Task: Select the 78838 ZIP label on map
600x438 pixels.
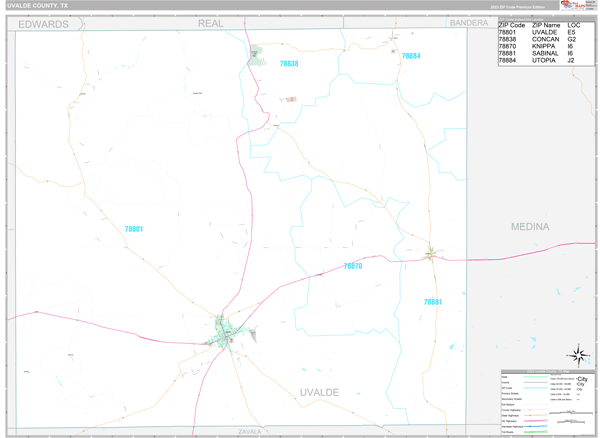Action: 288,64
